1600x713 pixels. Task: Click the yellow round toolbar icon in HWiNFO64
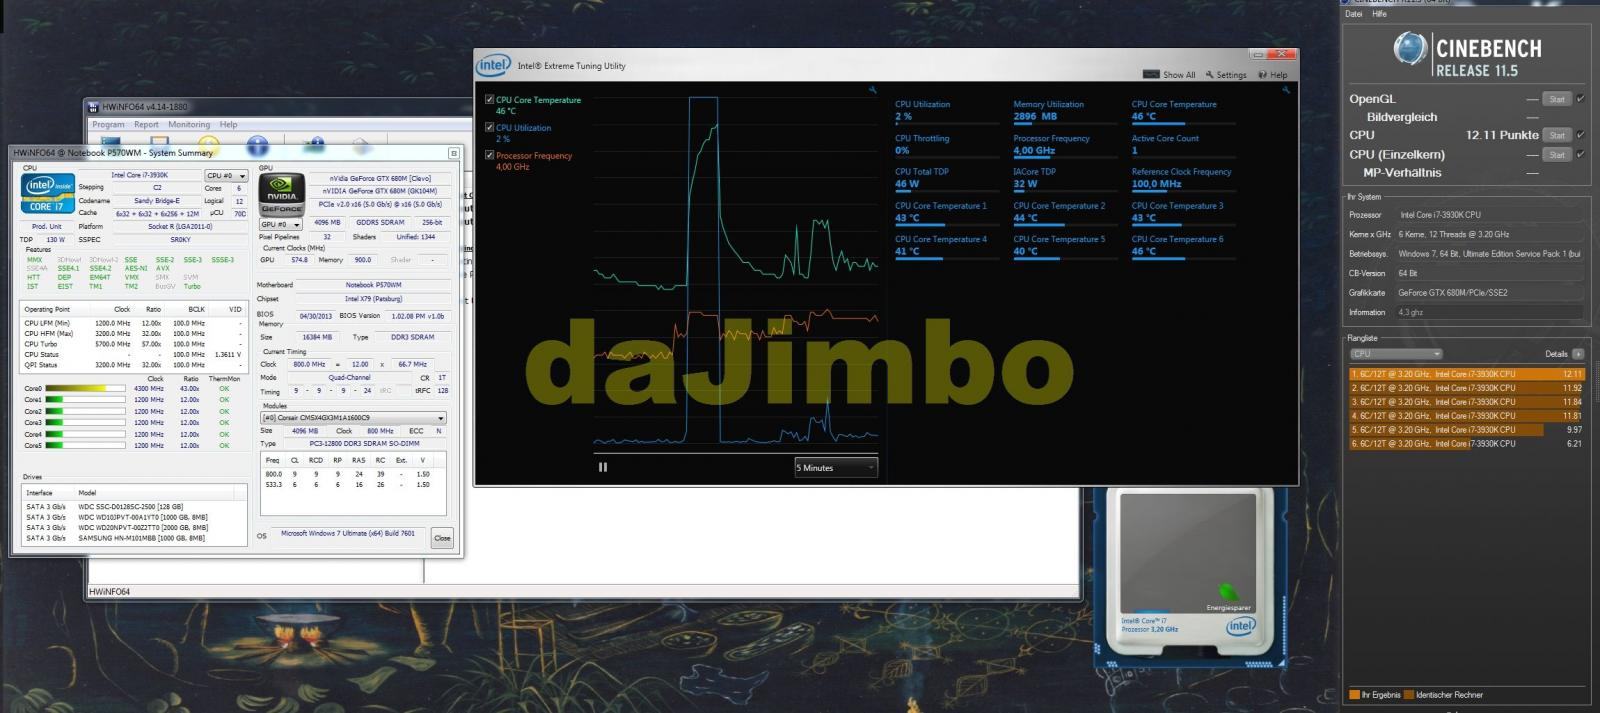206,145
